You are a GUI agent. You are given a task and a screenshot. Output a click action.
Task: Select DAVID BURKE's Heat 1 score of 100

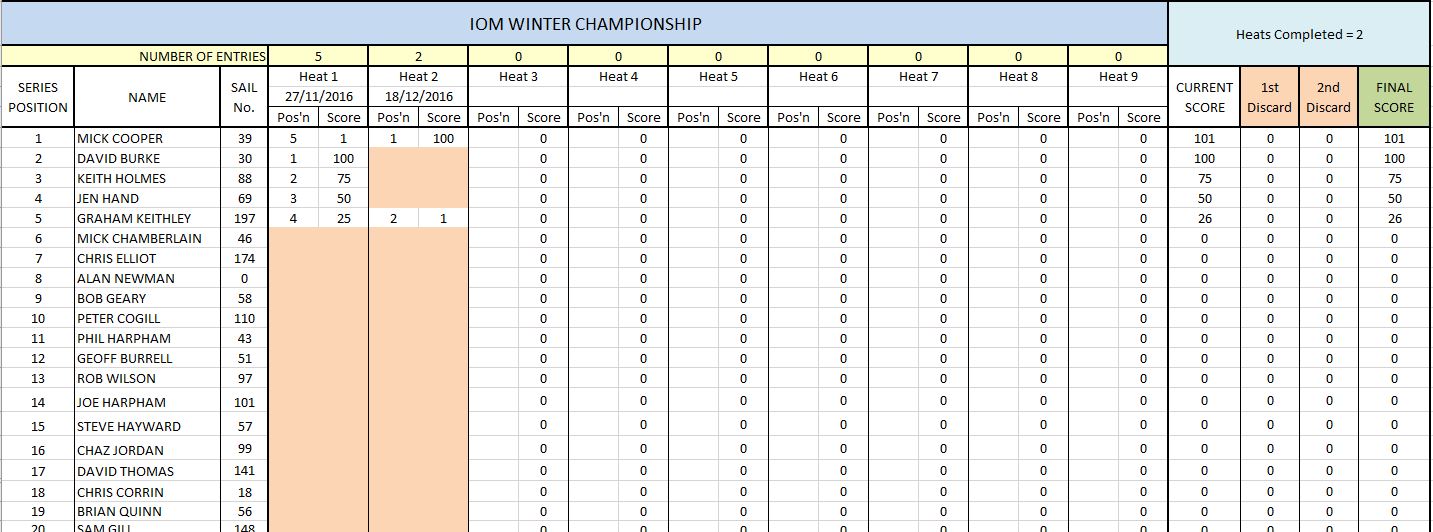tap(343, 158)
